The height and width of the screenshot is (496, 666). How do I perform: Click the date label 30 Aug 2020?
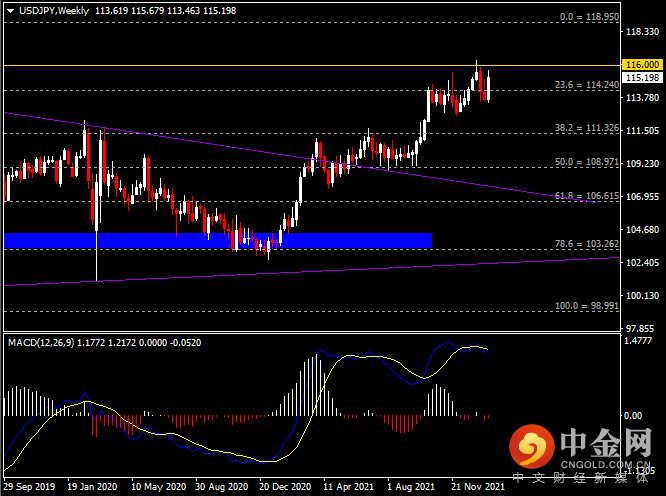[x=221, y=487]
